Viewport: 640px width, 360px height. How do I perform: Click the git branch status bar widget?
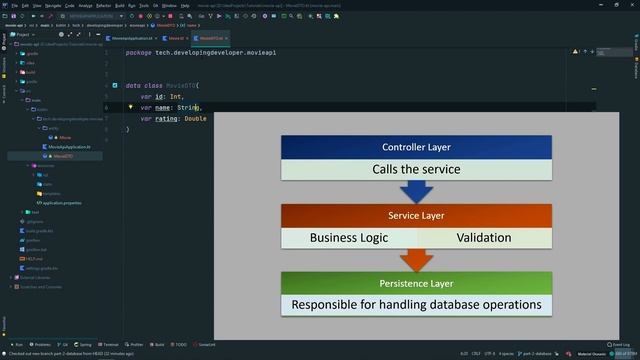point(534,354)
